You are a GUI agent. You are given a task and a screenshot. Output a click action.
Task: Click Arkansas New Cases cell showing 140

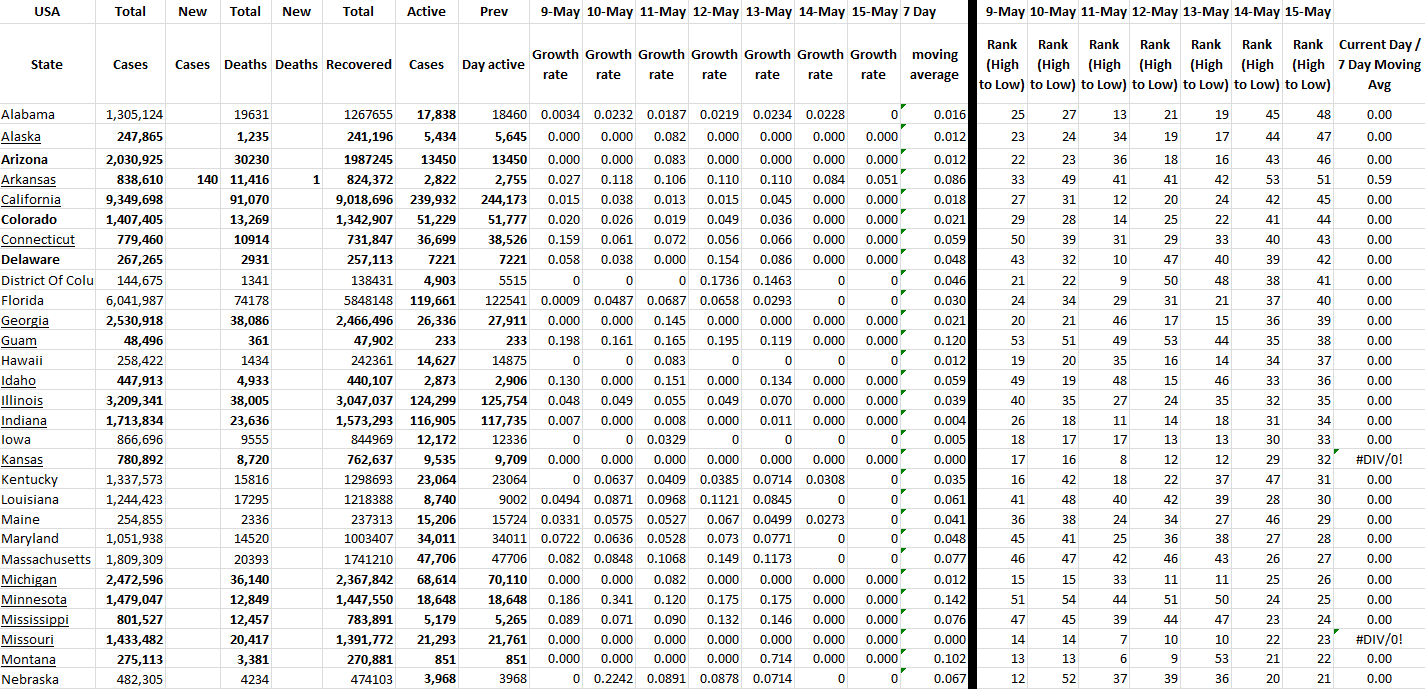(x=192, y=180)
